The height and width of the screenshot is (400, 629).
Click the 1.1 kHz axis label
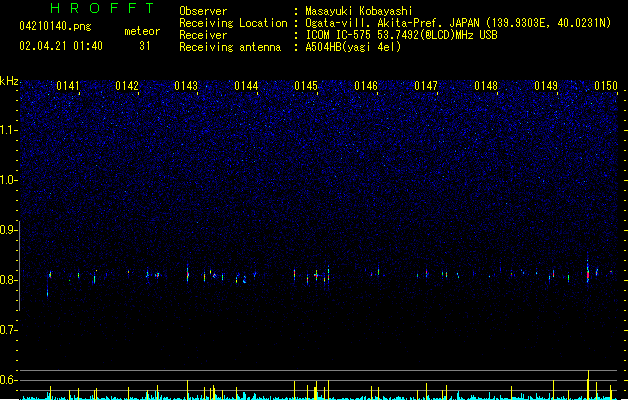8,130
